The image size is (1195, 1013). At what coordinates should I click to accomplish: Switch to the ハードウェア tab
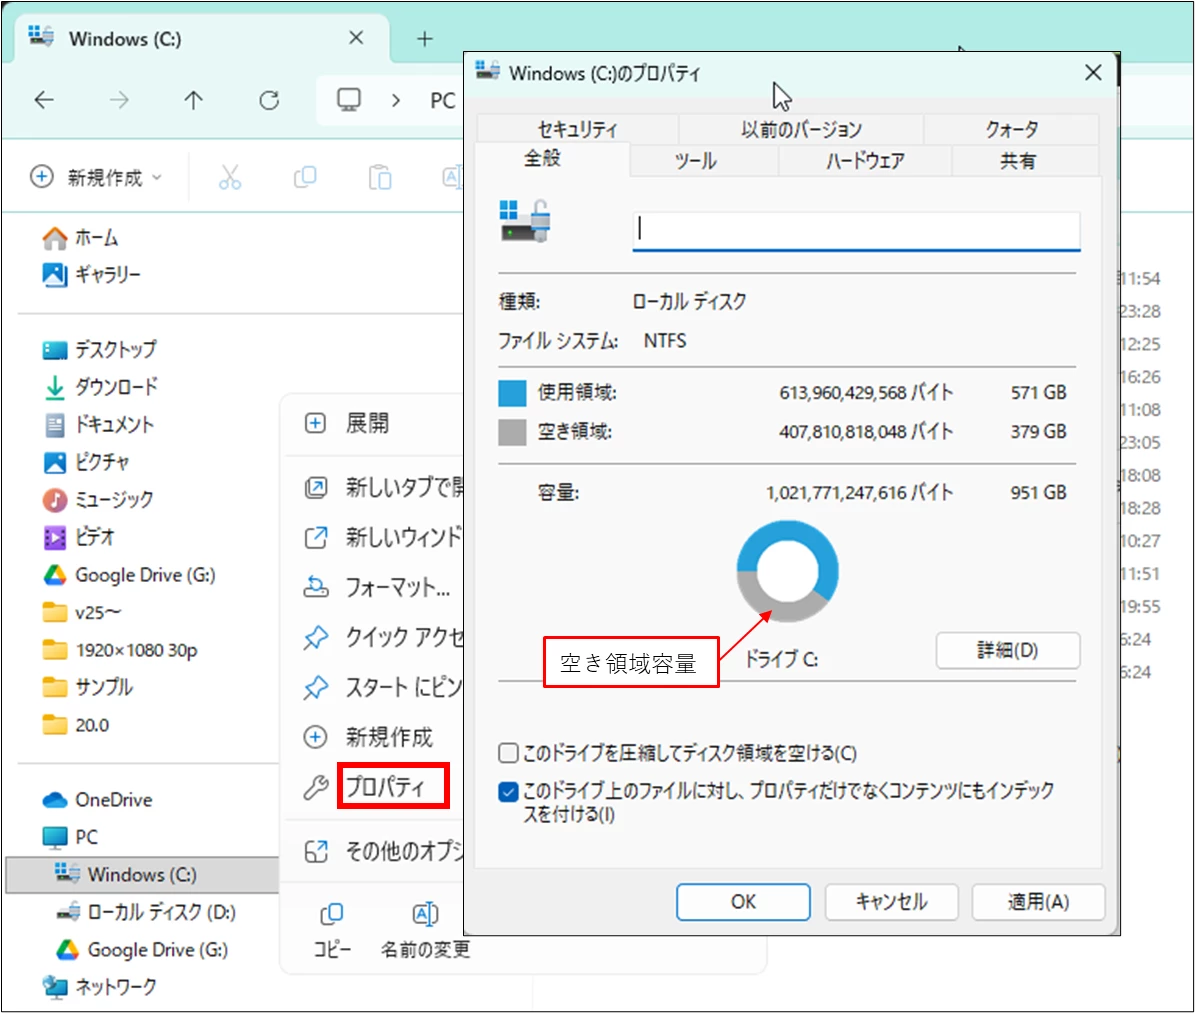pos(865,161)
